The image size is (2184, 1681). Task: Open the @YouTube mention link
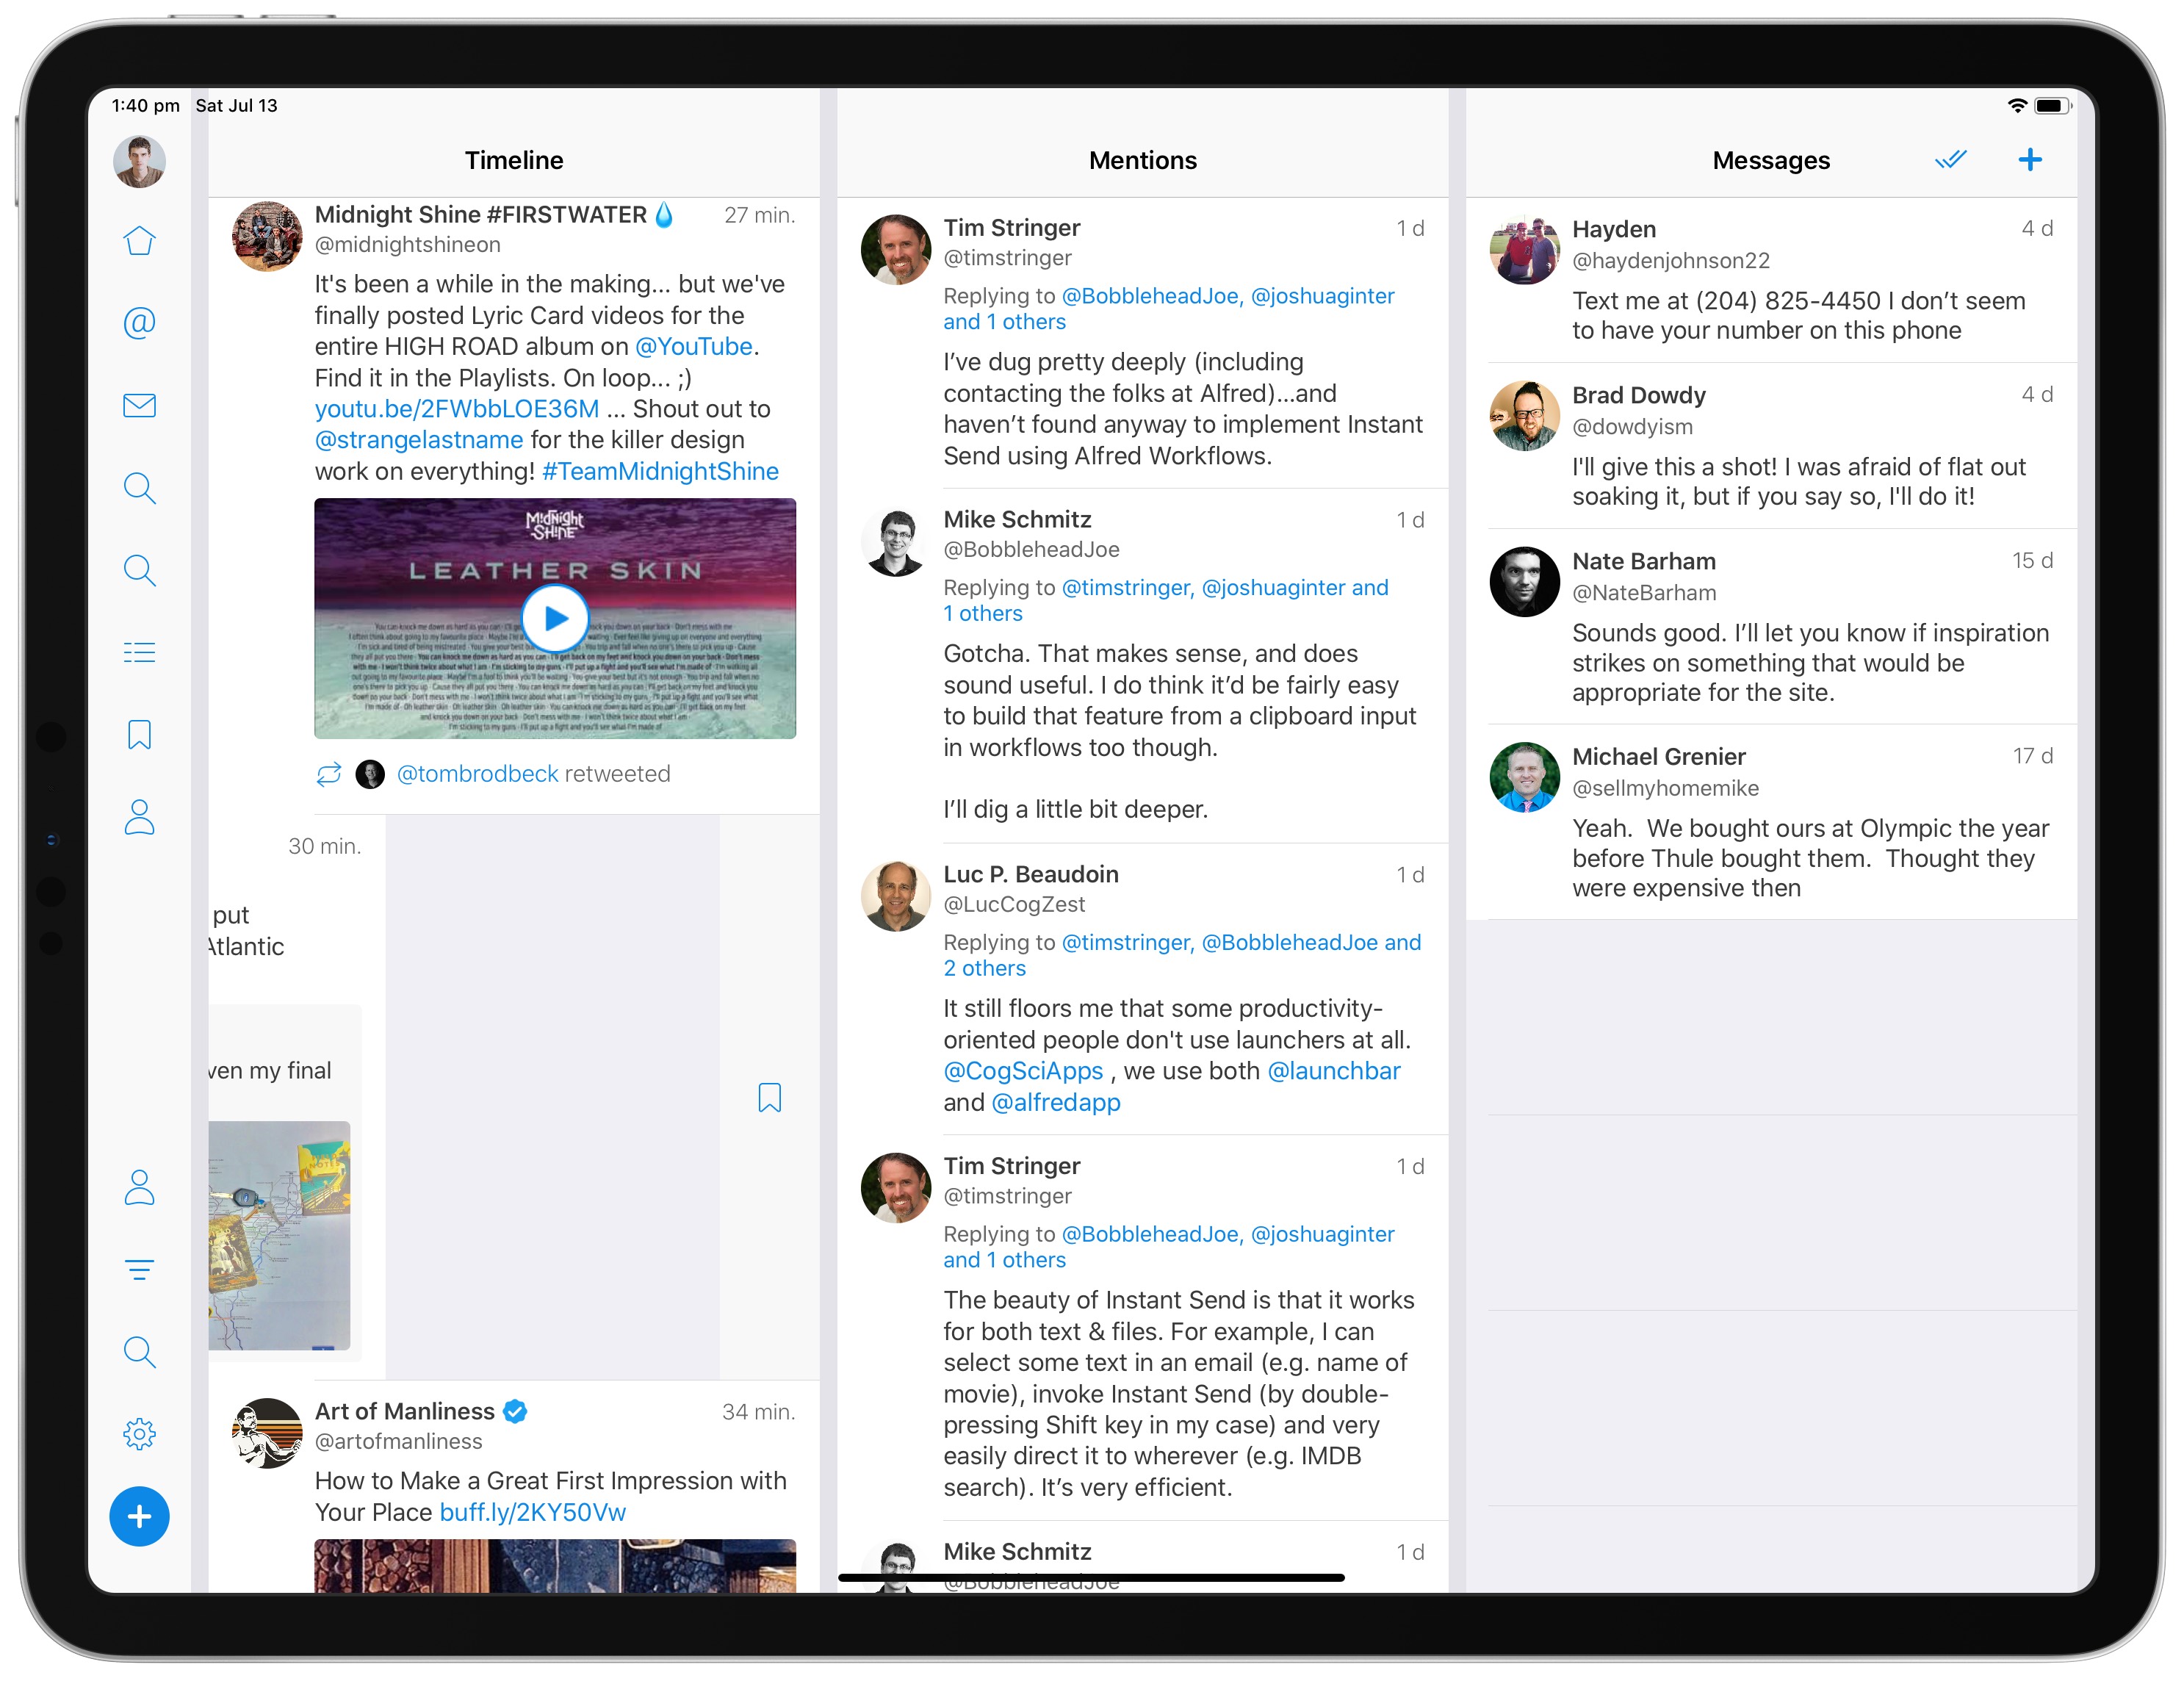(x=694, y=346)
